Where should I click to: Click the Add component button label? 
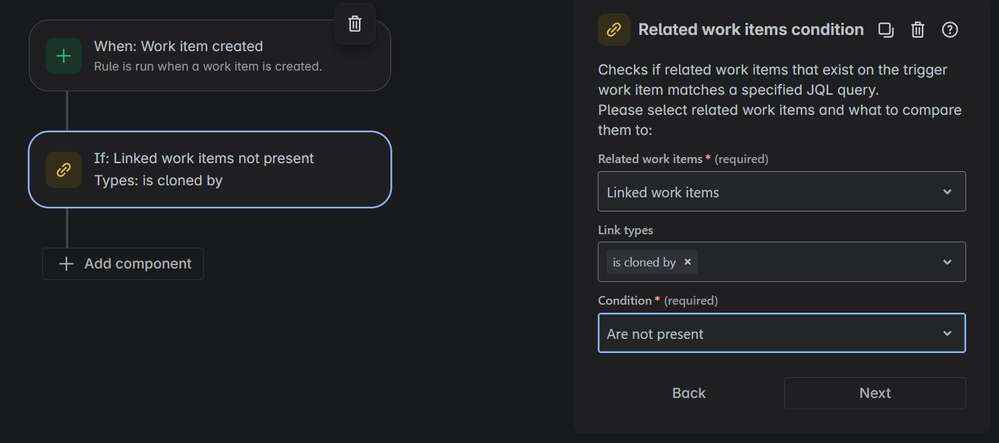coord(138,264)
